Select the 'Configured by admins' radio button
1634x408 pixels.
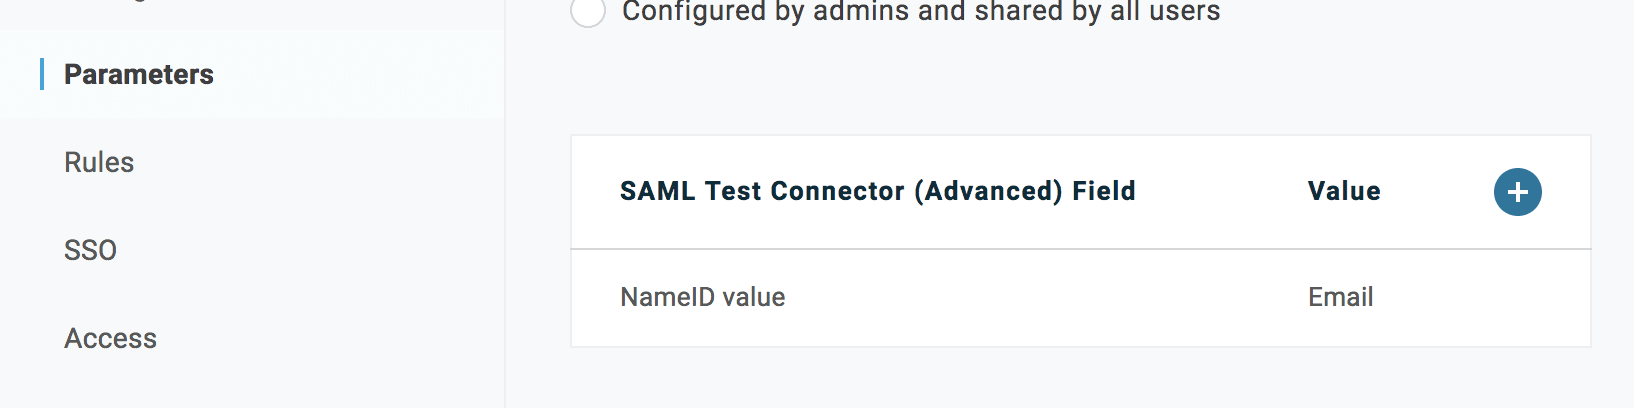tap(588, 12)
